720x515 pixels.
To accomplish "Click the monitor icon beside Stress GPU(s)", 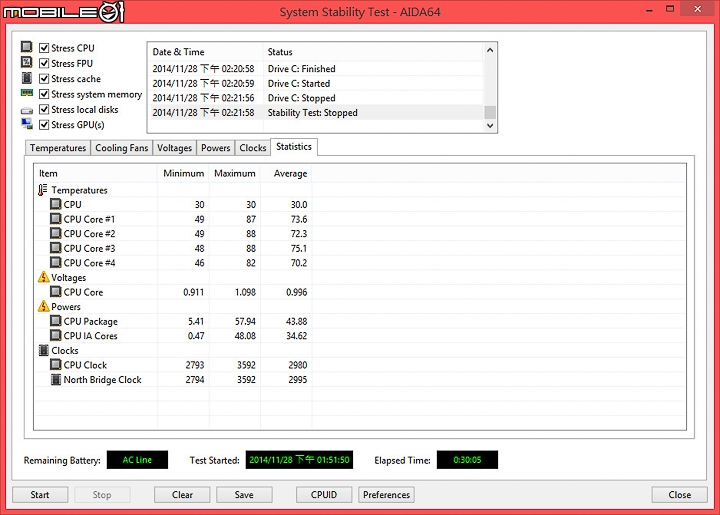I will [27, 123].
